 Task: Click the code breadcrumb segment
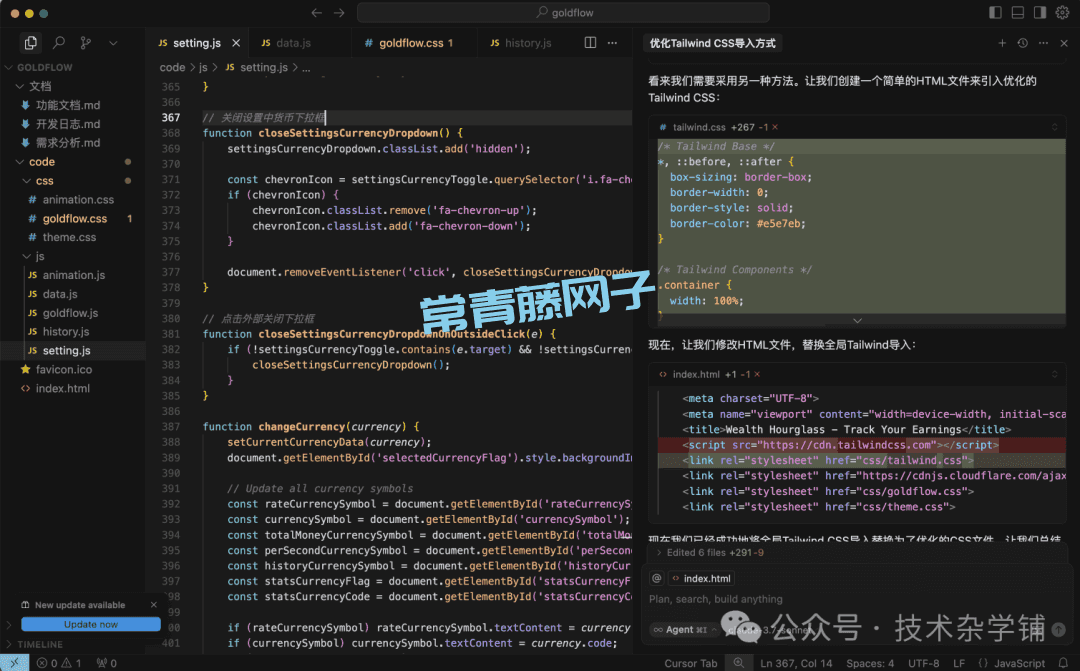[x=172, y=68]
